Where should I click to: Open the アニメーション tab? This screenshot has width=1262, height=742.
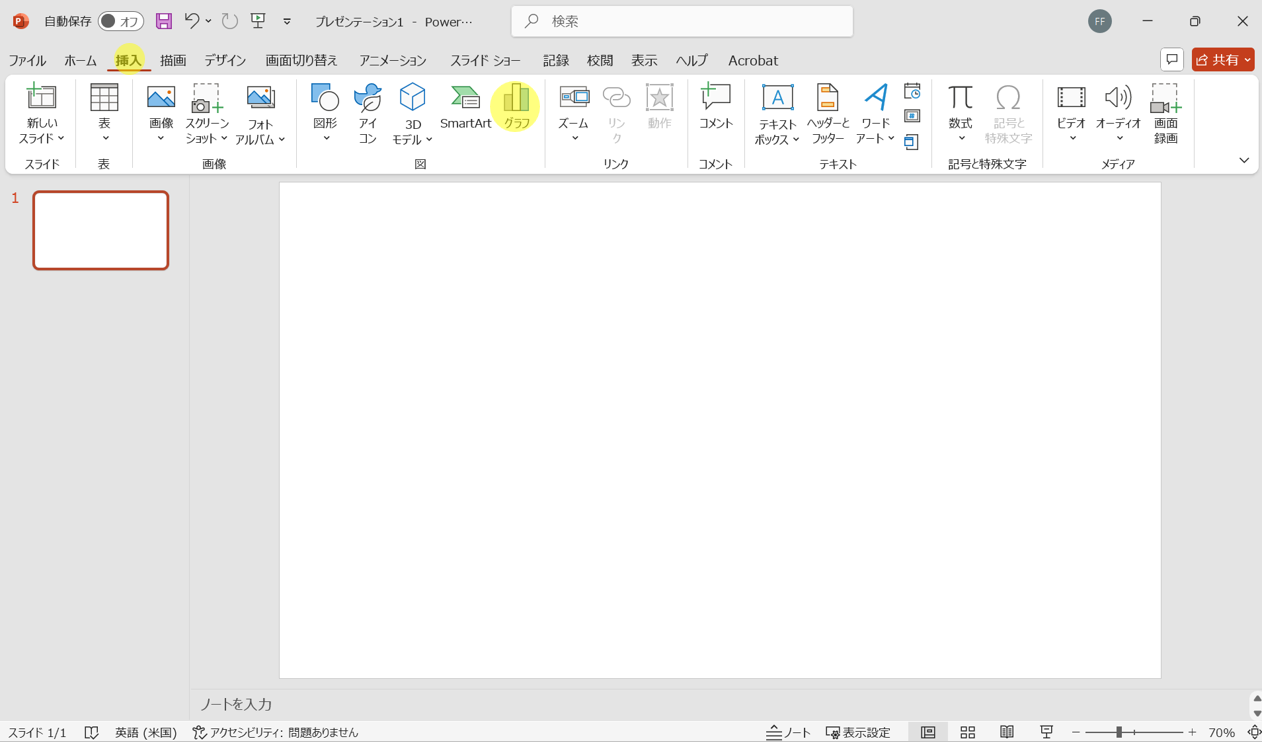point(393,60)
